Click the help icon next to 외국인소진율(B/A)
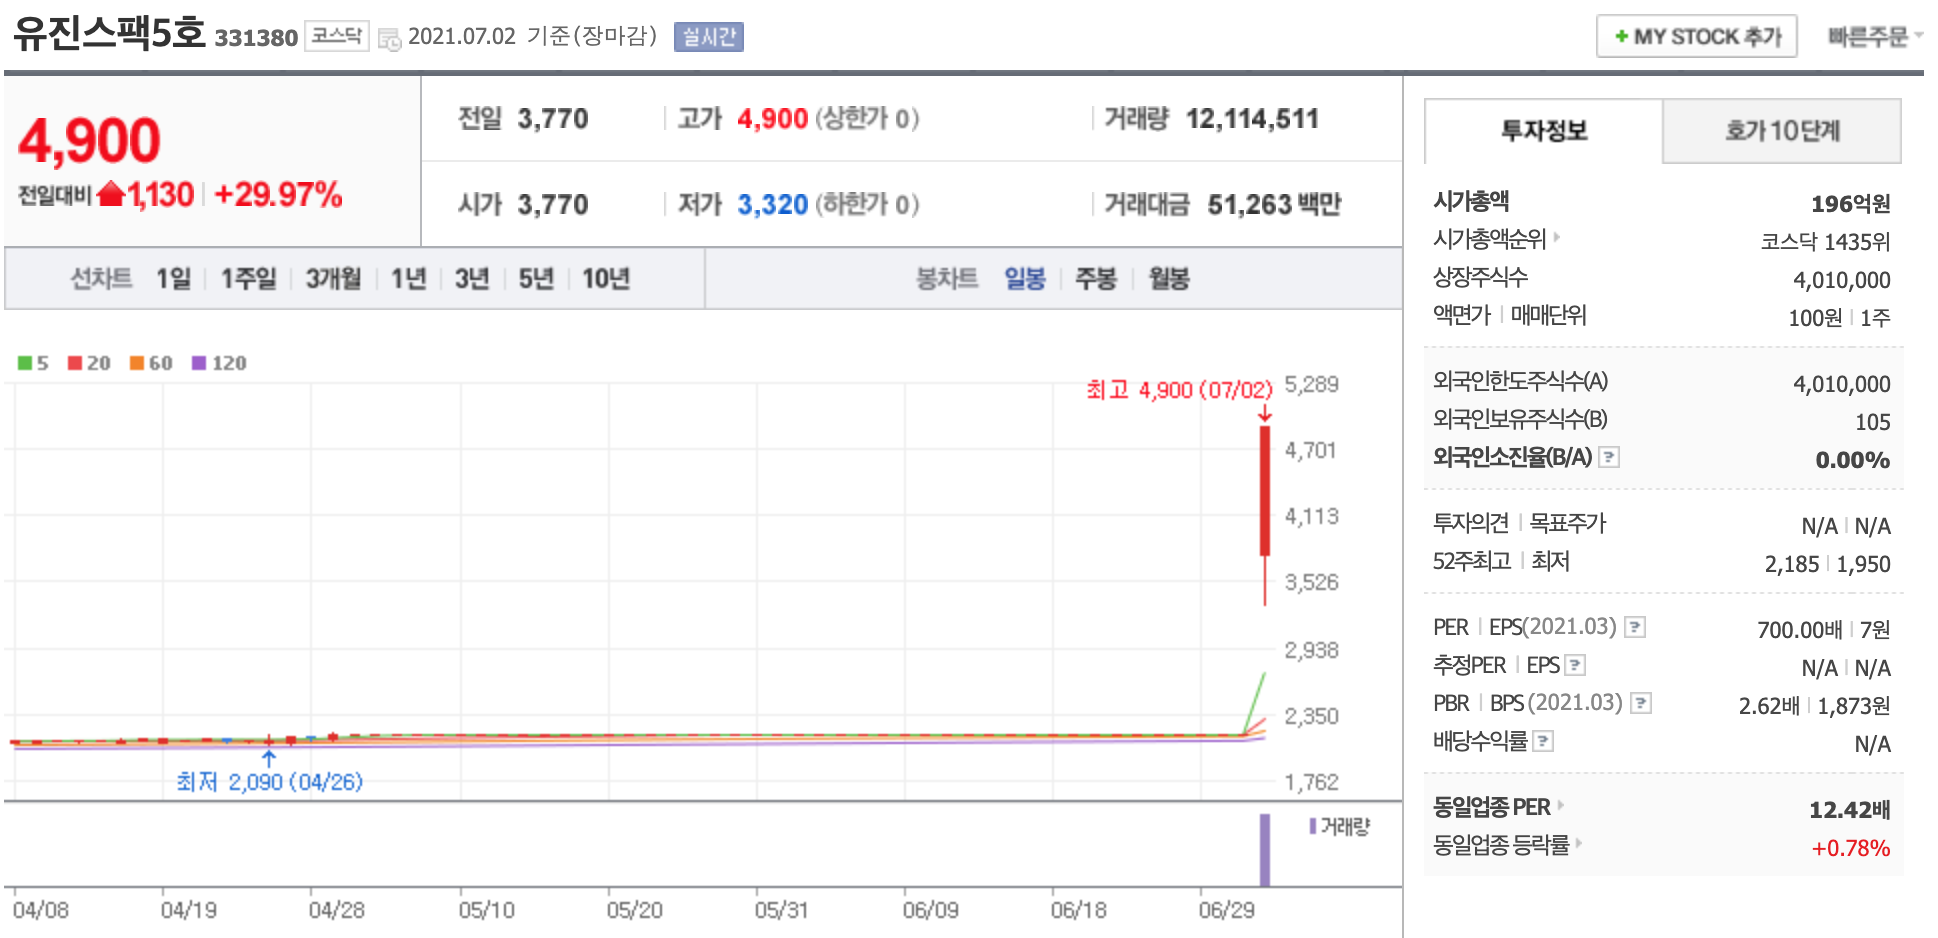The height and width of the screenshot is (938, 1938). (1609, 457)
